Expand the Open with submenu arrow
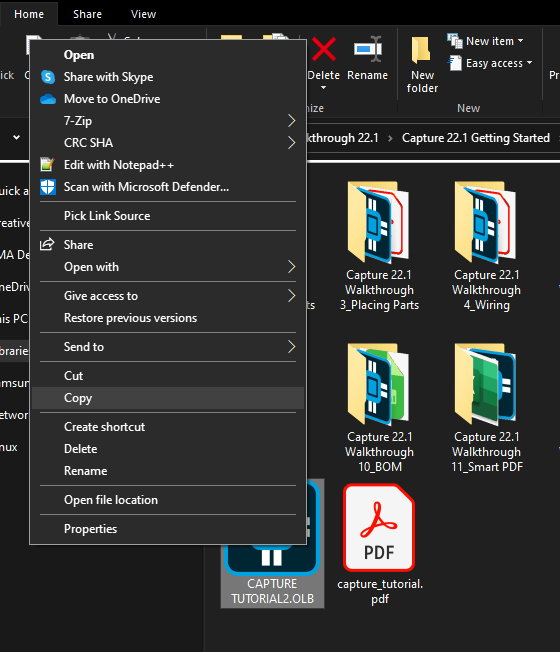This screenshot has width=560, height=652. (x=291, y=267)
